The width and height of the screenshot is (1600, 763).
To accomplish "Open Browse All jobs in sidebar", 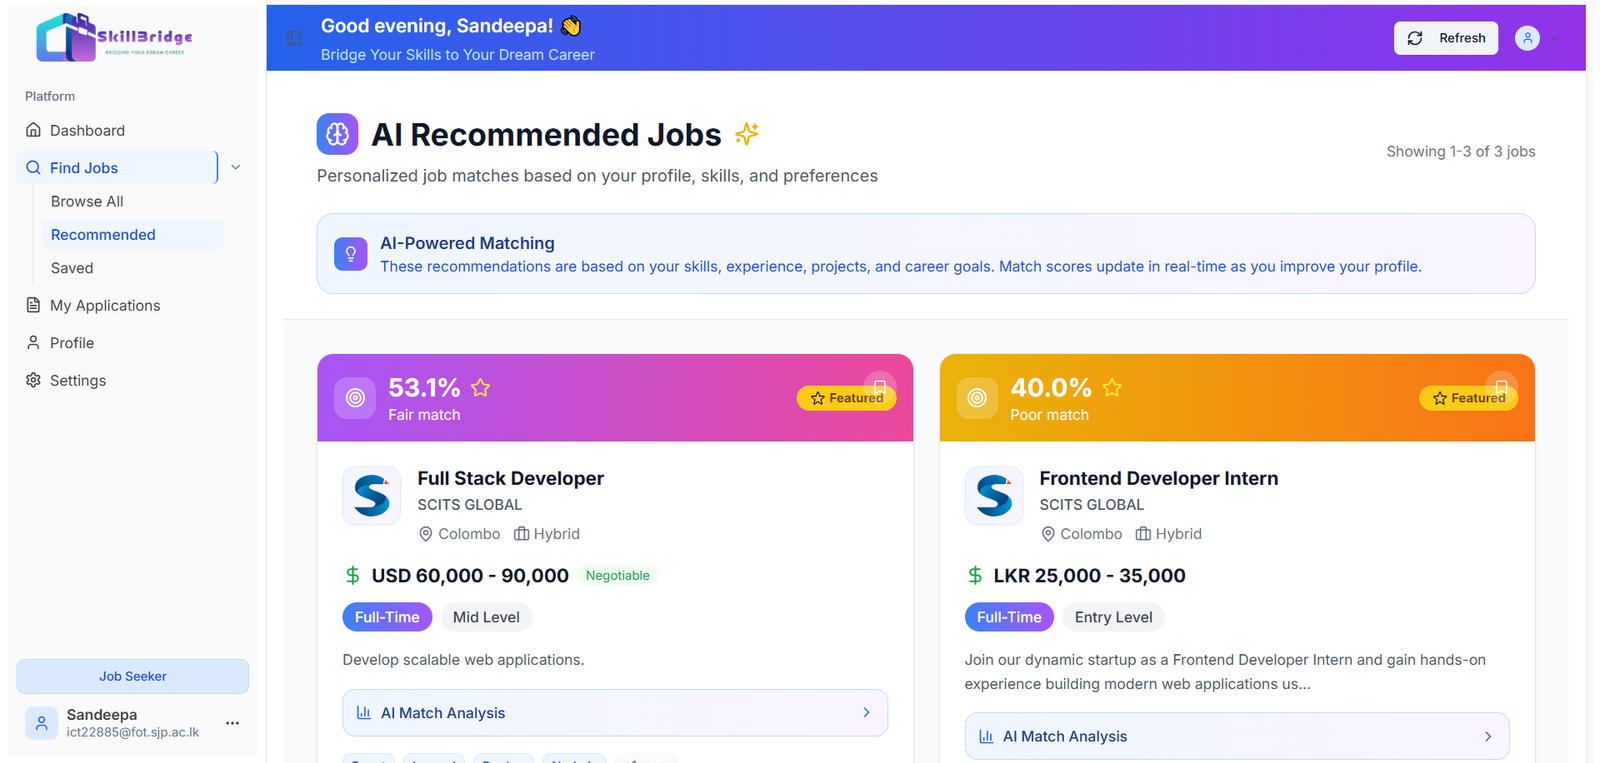I will click(x=87, y=201).
